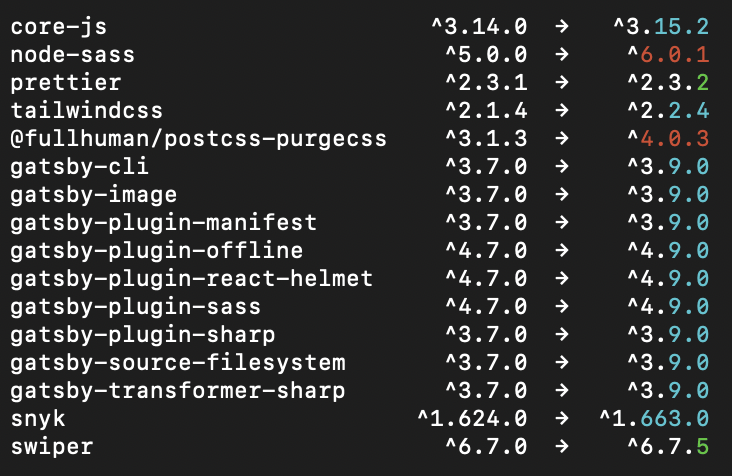Click the new version ^6.0.1 for node-sass
The image size is (732, 476).
click(668, 53)
